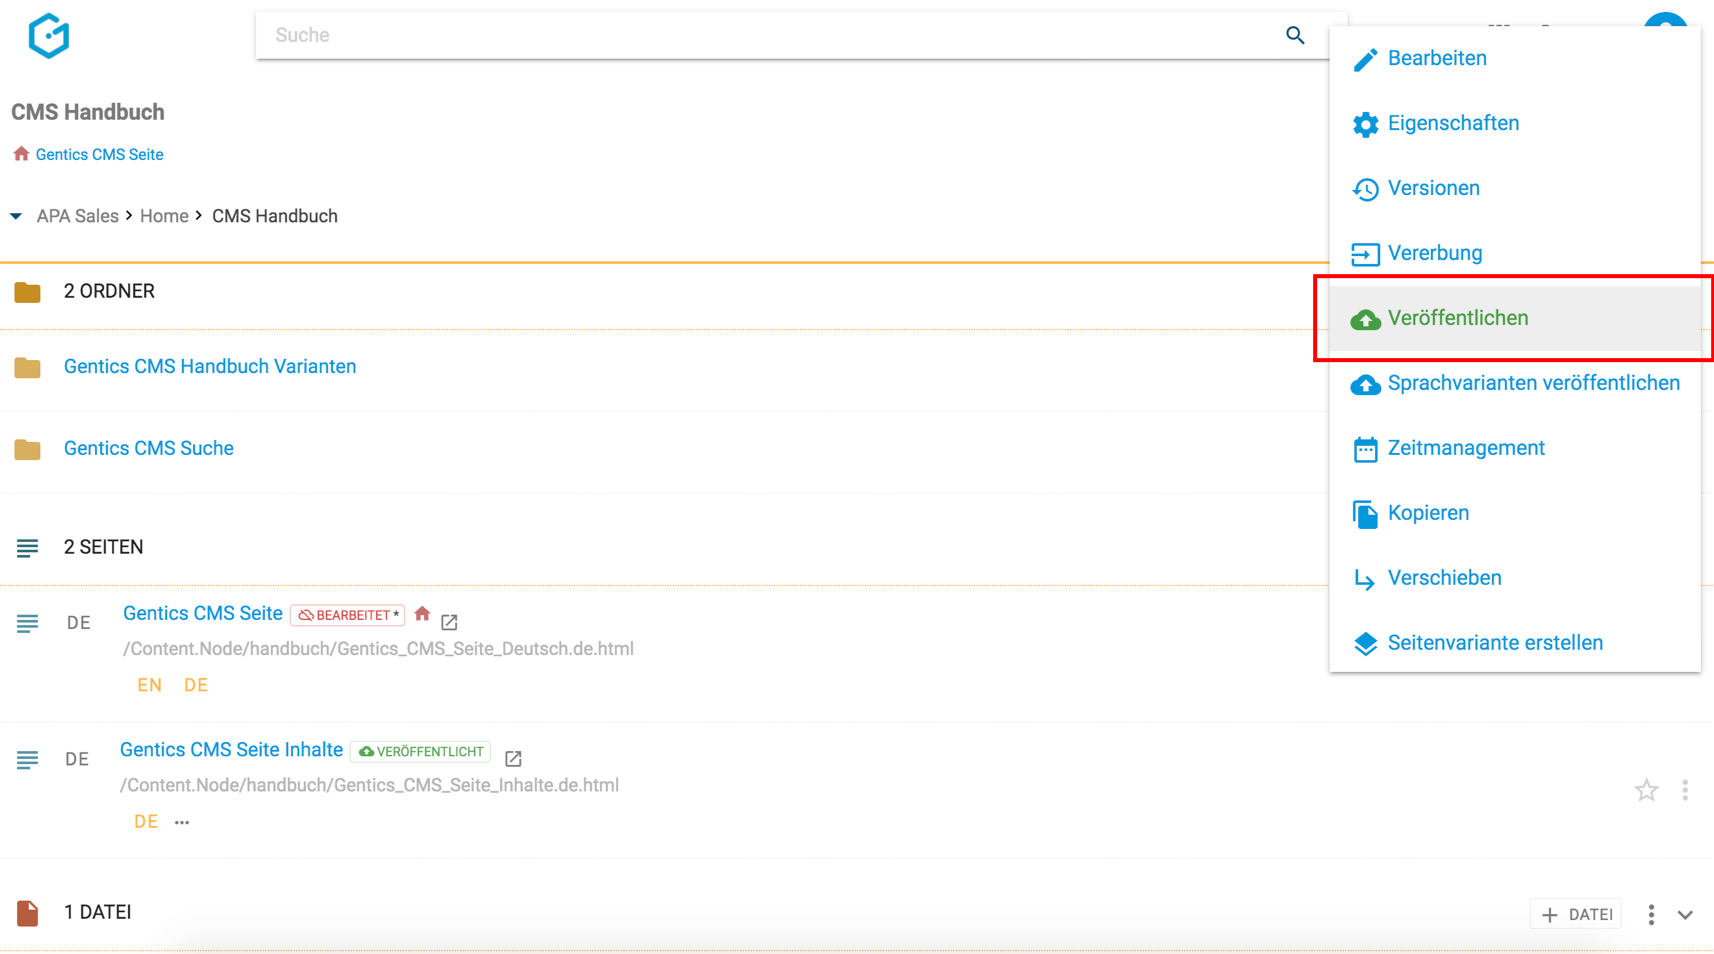
Task: Click the 2 SEITEN header text
Action: point(103,547)
